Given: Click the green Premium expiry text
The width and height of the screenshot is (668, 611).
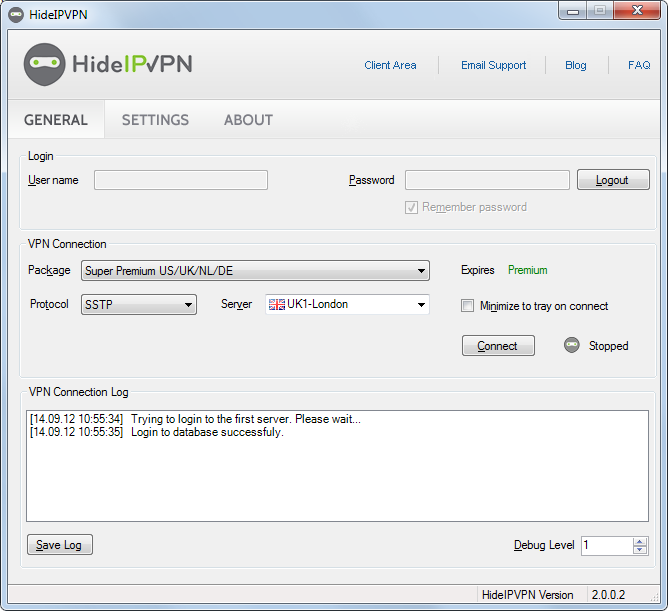Looking at the screenshot, I should click(x=527, y=270).
